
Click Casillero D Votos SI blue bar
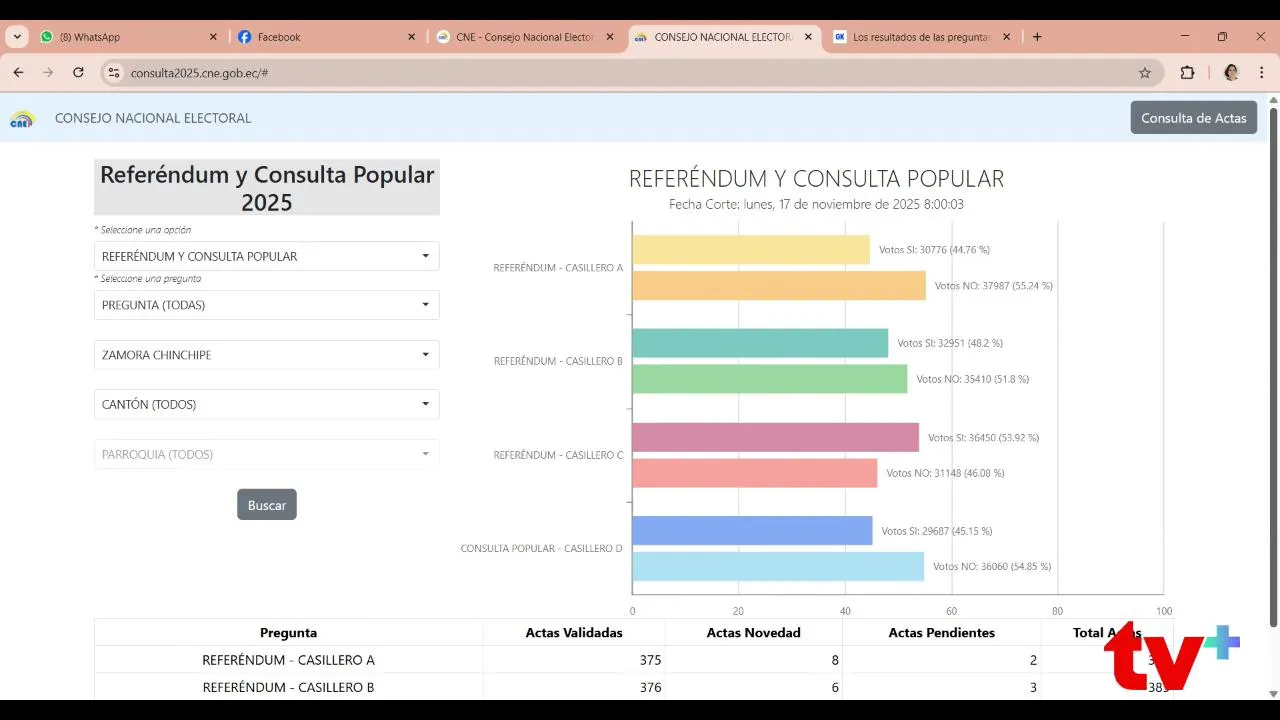(x=752, y=531)
